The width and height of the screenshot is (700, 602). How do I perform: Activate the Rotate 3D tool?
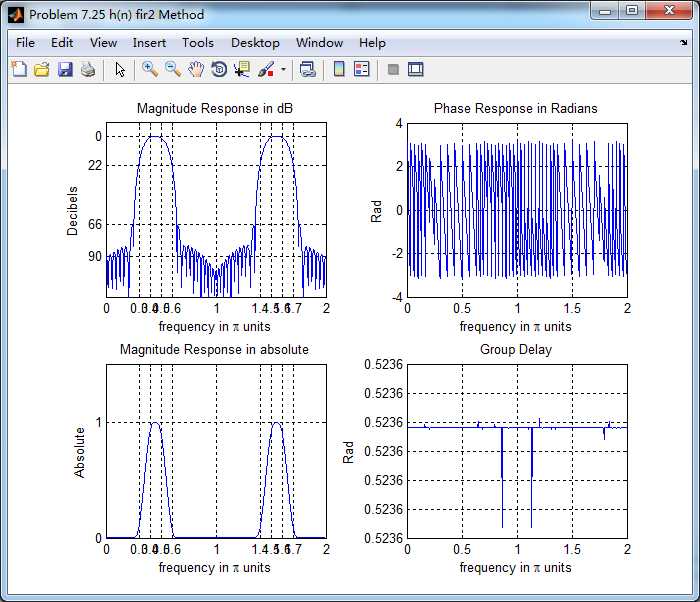coord(219,69)
